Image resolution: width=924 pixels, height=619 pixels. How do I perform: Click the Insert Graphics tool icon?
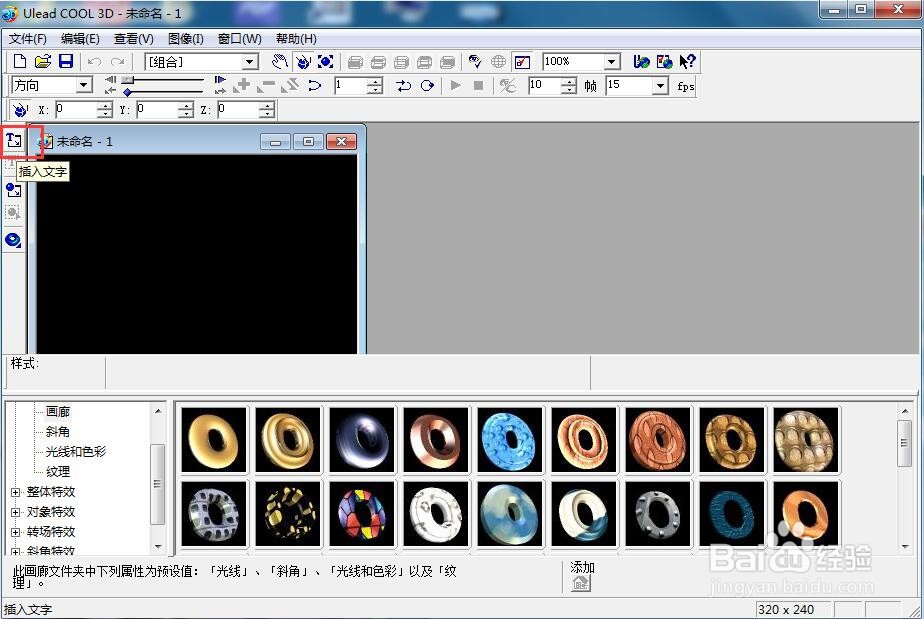tap(14, 190)
